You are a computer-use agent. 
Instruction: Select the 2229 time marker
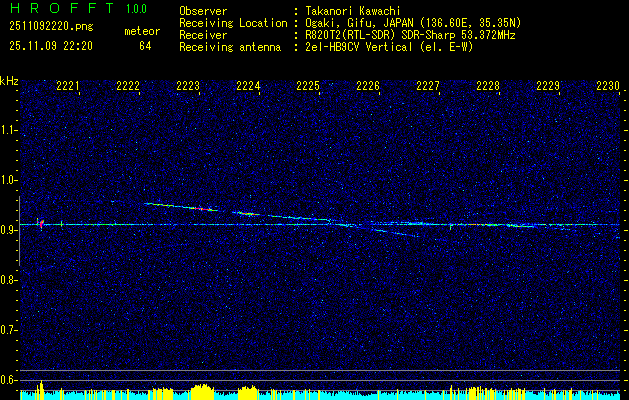(x=548, y=87)
